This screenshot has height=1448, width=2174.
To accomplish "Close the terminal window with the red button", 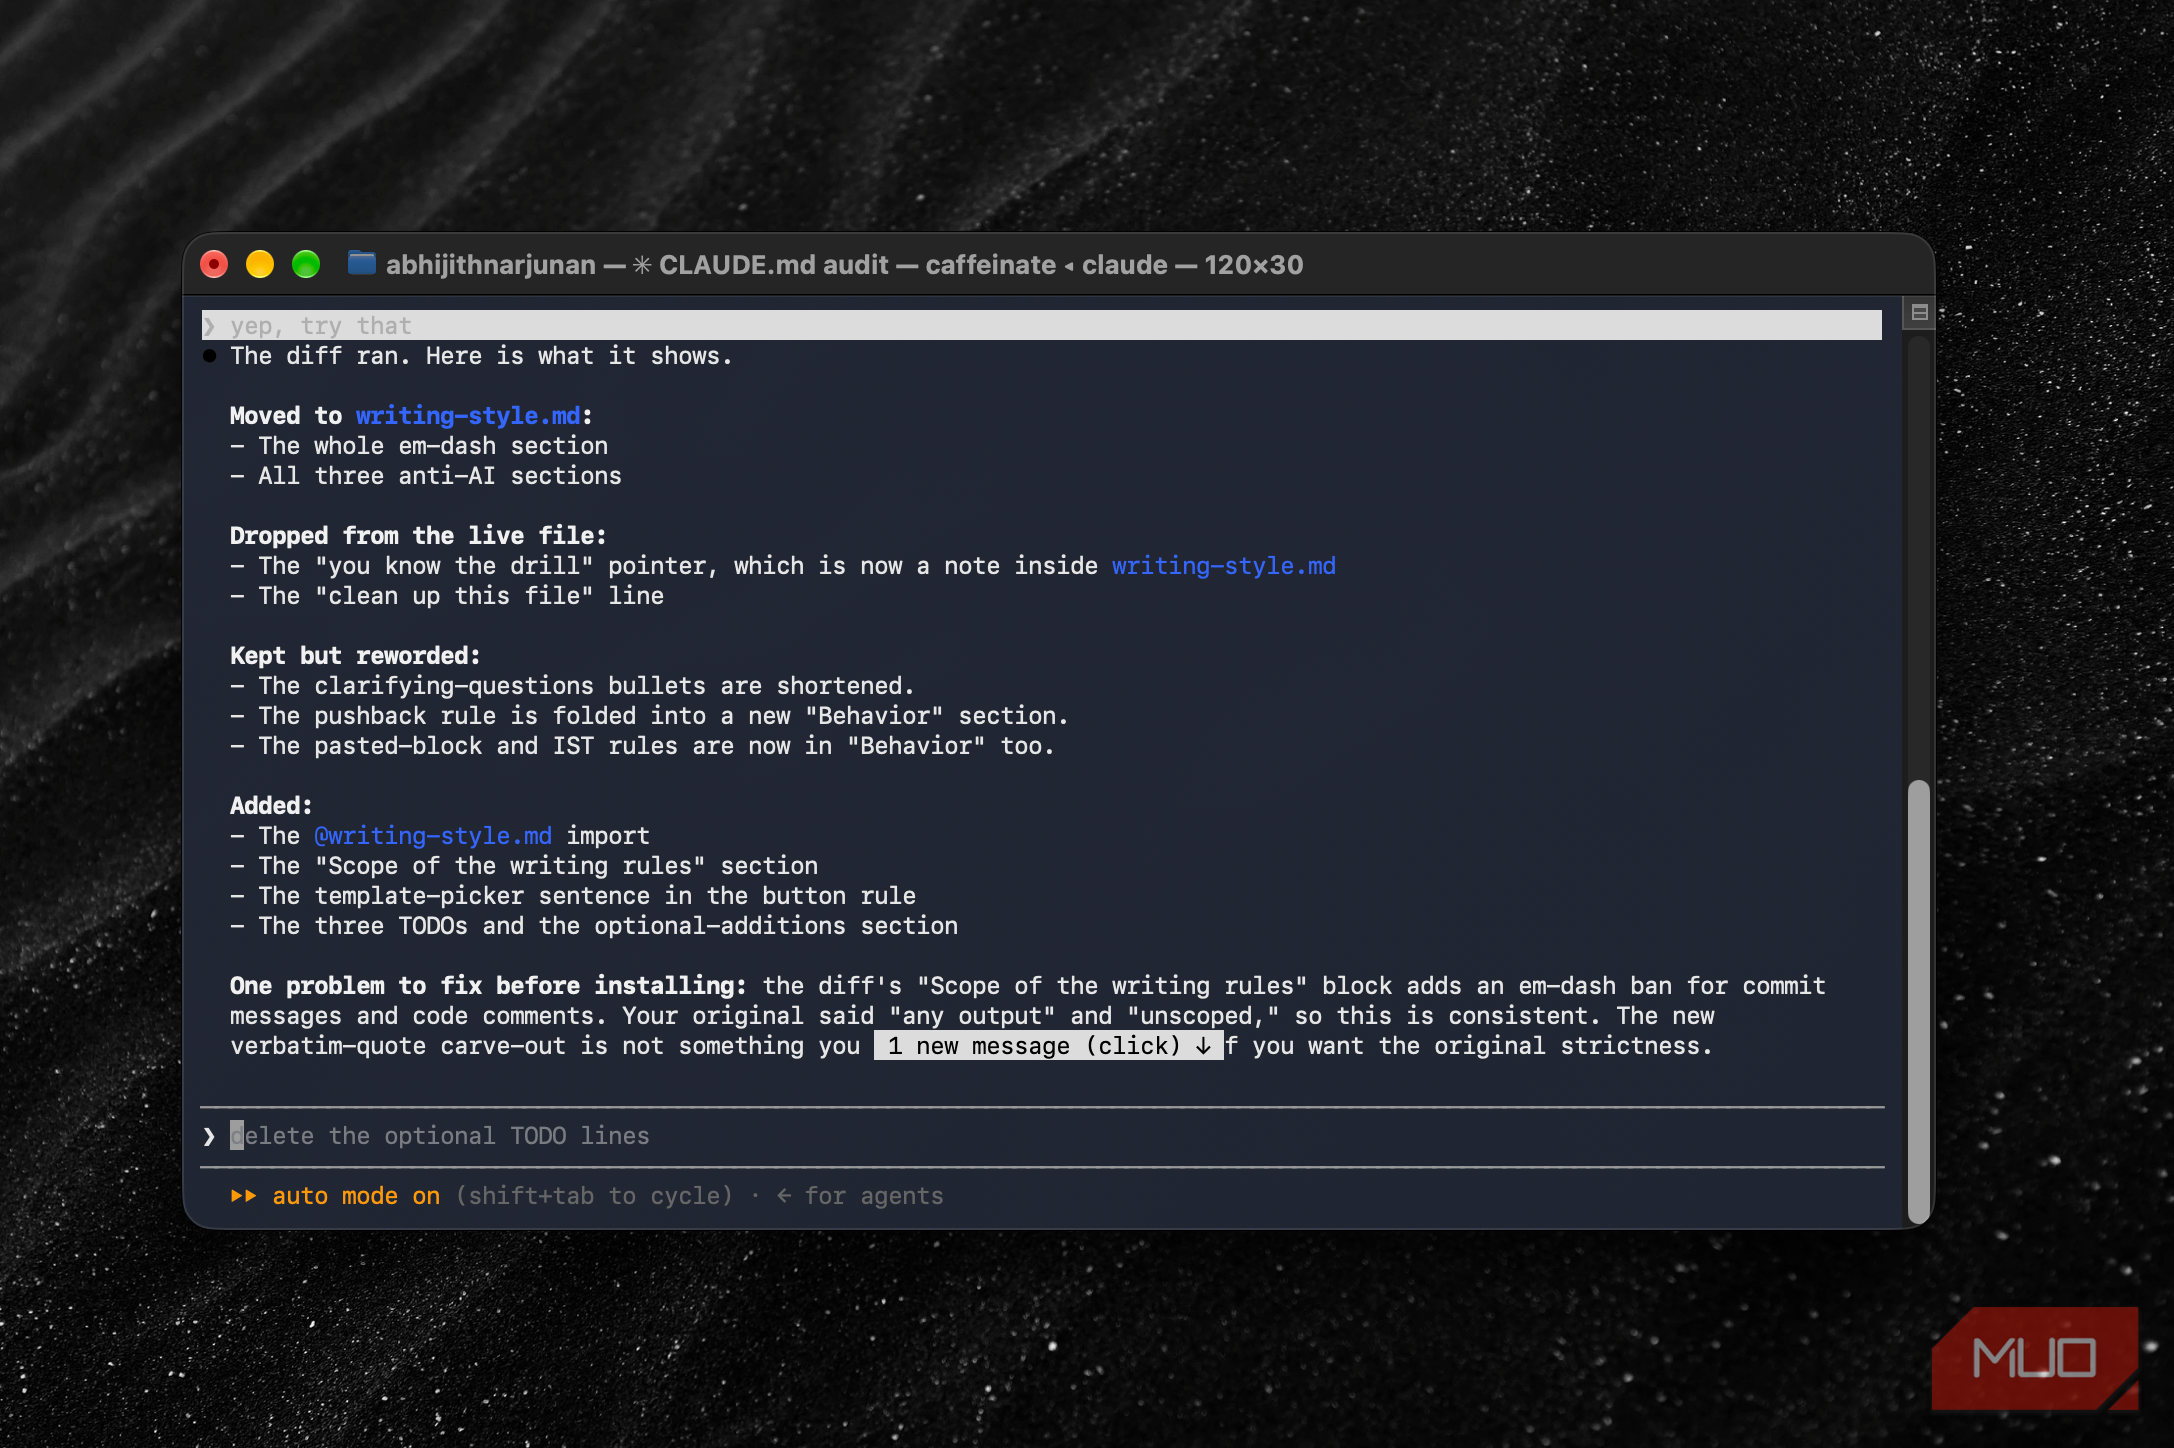I will coord(214,264).
